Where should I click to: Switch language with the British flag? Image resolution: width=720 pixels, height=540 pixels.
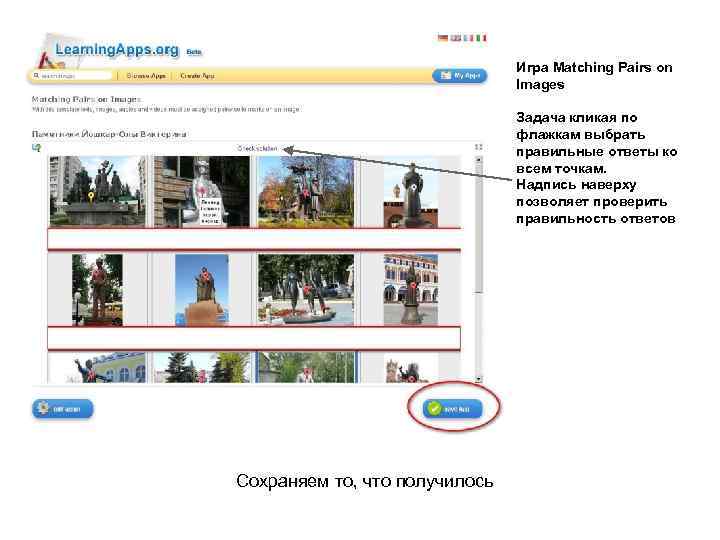coord(456,38)
